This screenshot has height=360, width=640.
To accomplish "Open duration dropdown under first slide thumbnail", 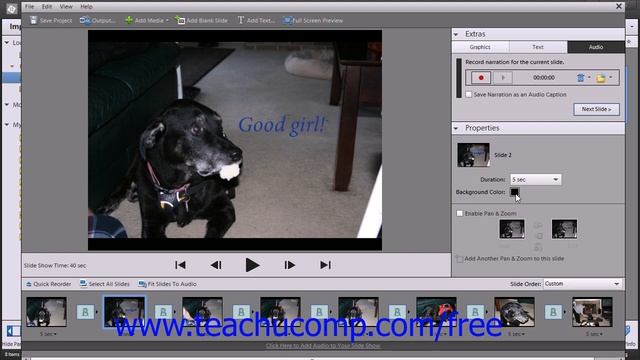I will tap(48, 334).
